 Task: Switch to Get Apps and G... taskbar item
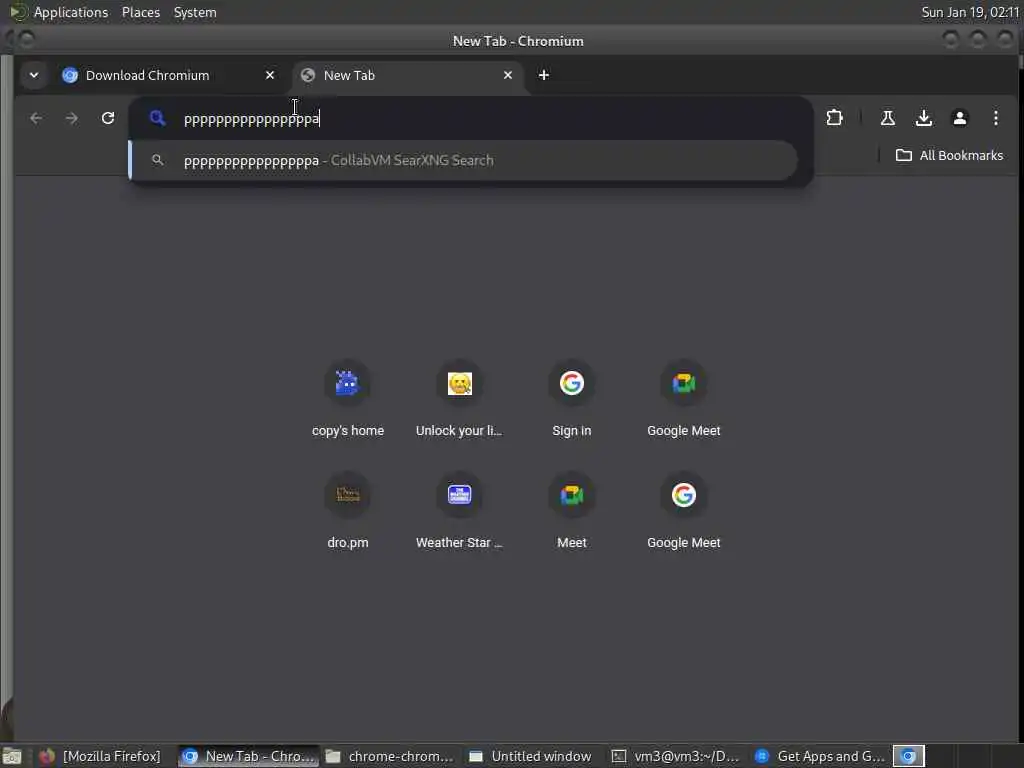[x=820, y=756]
